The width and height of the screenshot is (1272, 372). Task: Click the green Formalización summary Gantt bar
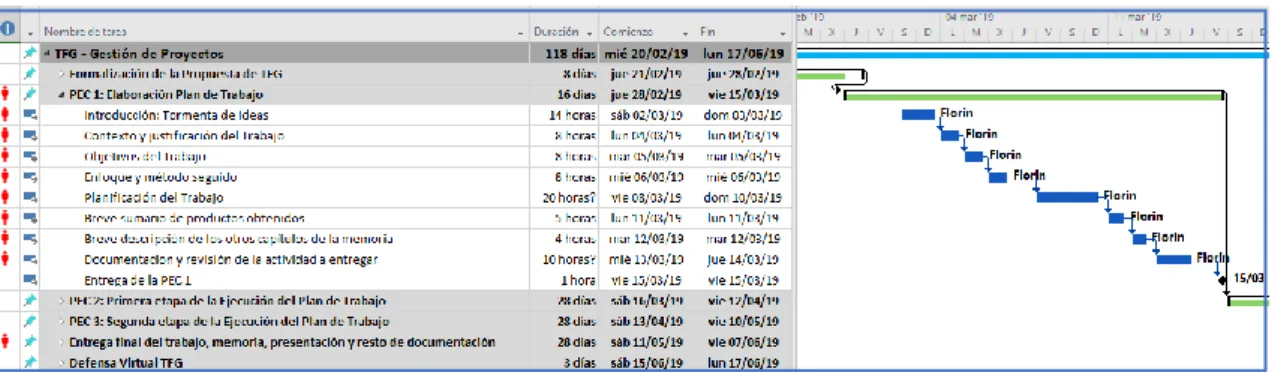(x=820, y=75)
